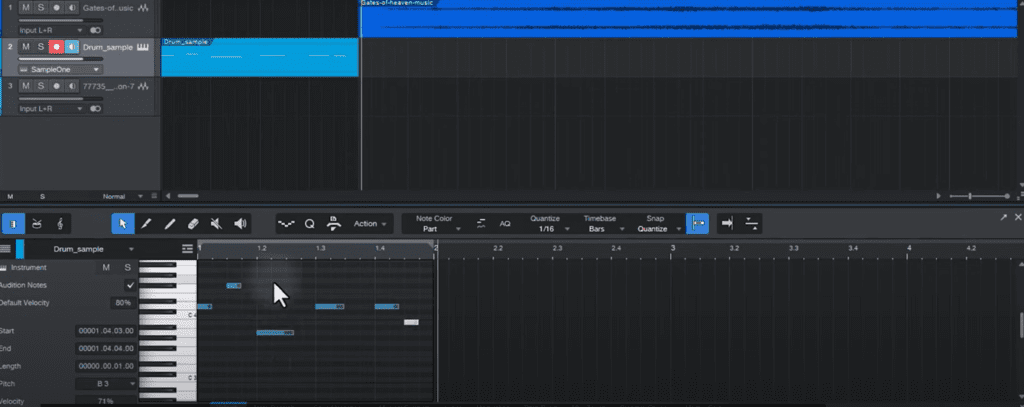Image resolution: width=1024 pixels, height=407 pixels.
Task: Select the Line tool in the editor
Action: 170,224
